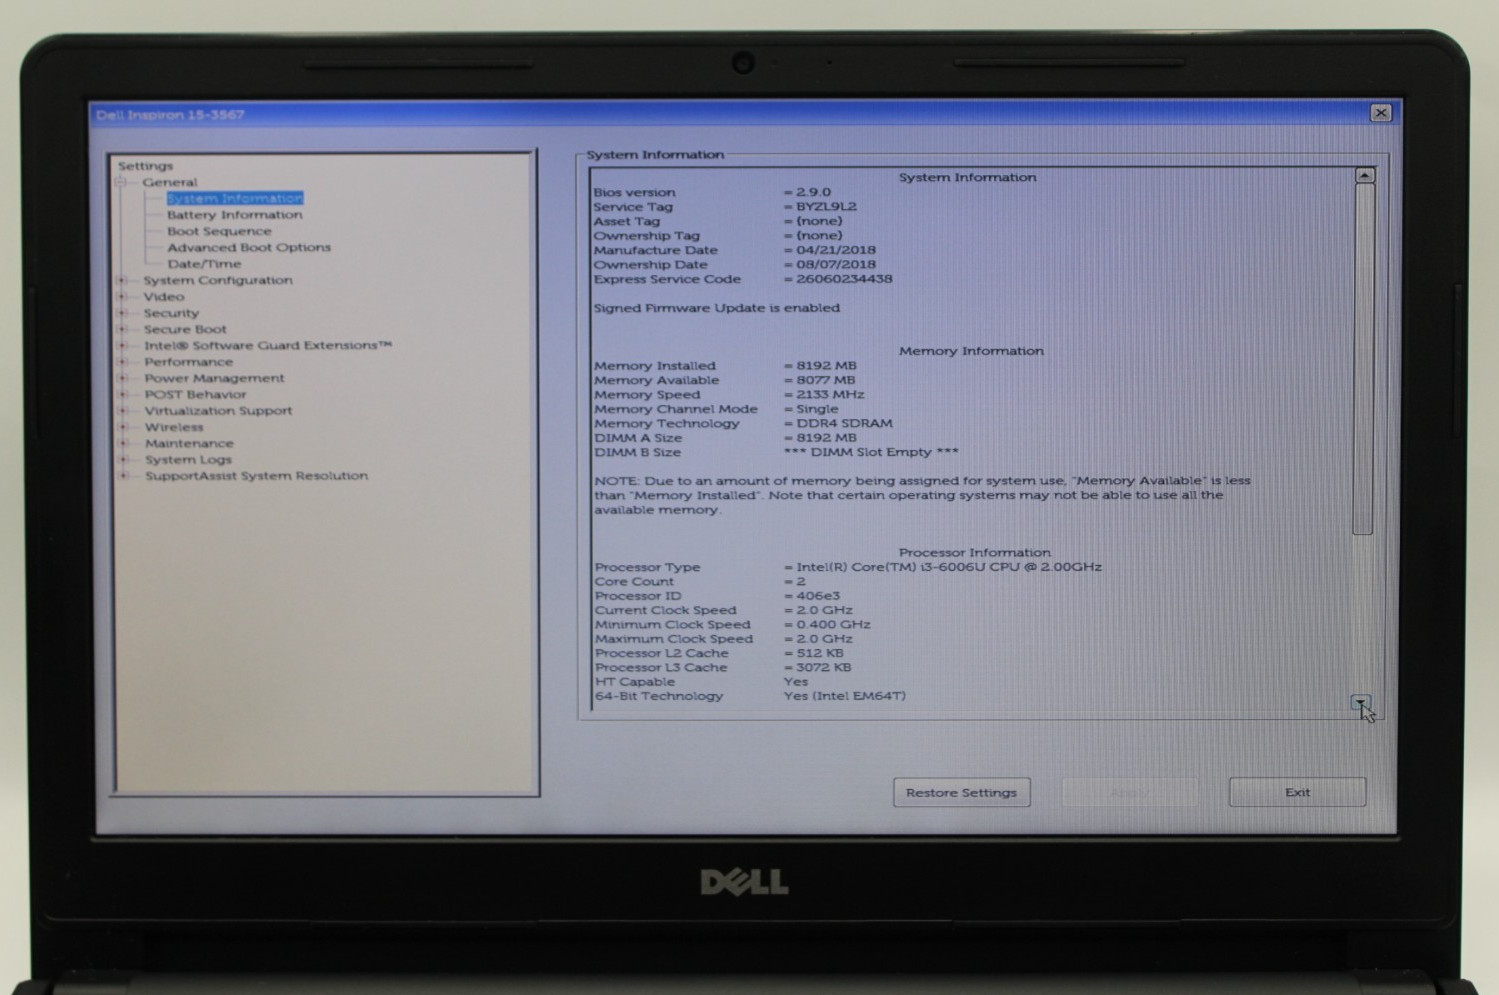Click Processor ID value 406e3
Image resolution: width=1499 pixels, height=995 pixels.
point(818,596)
